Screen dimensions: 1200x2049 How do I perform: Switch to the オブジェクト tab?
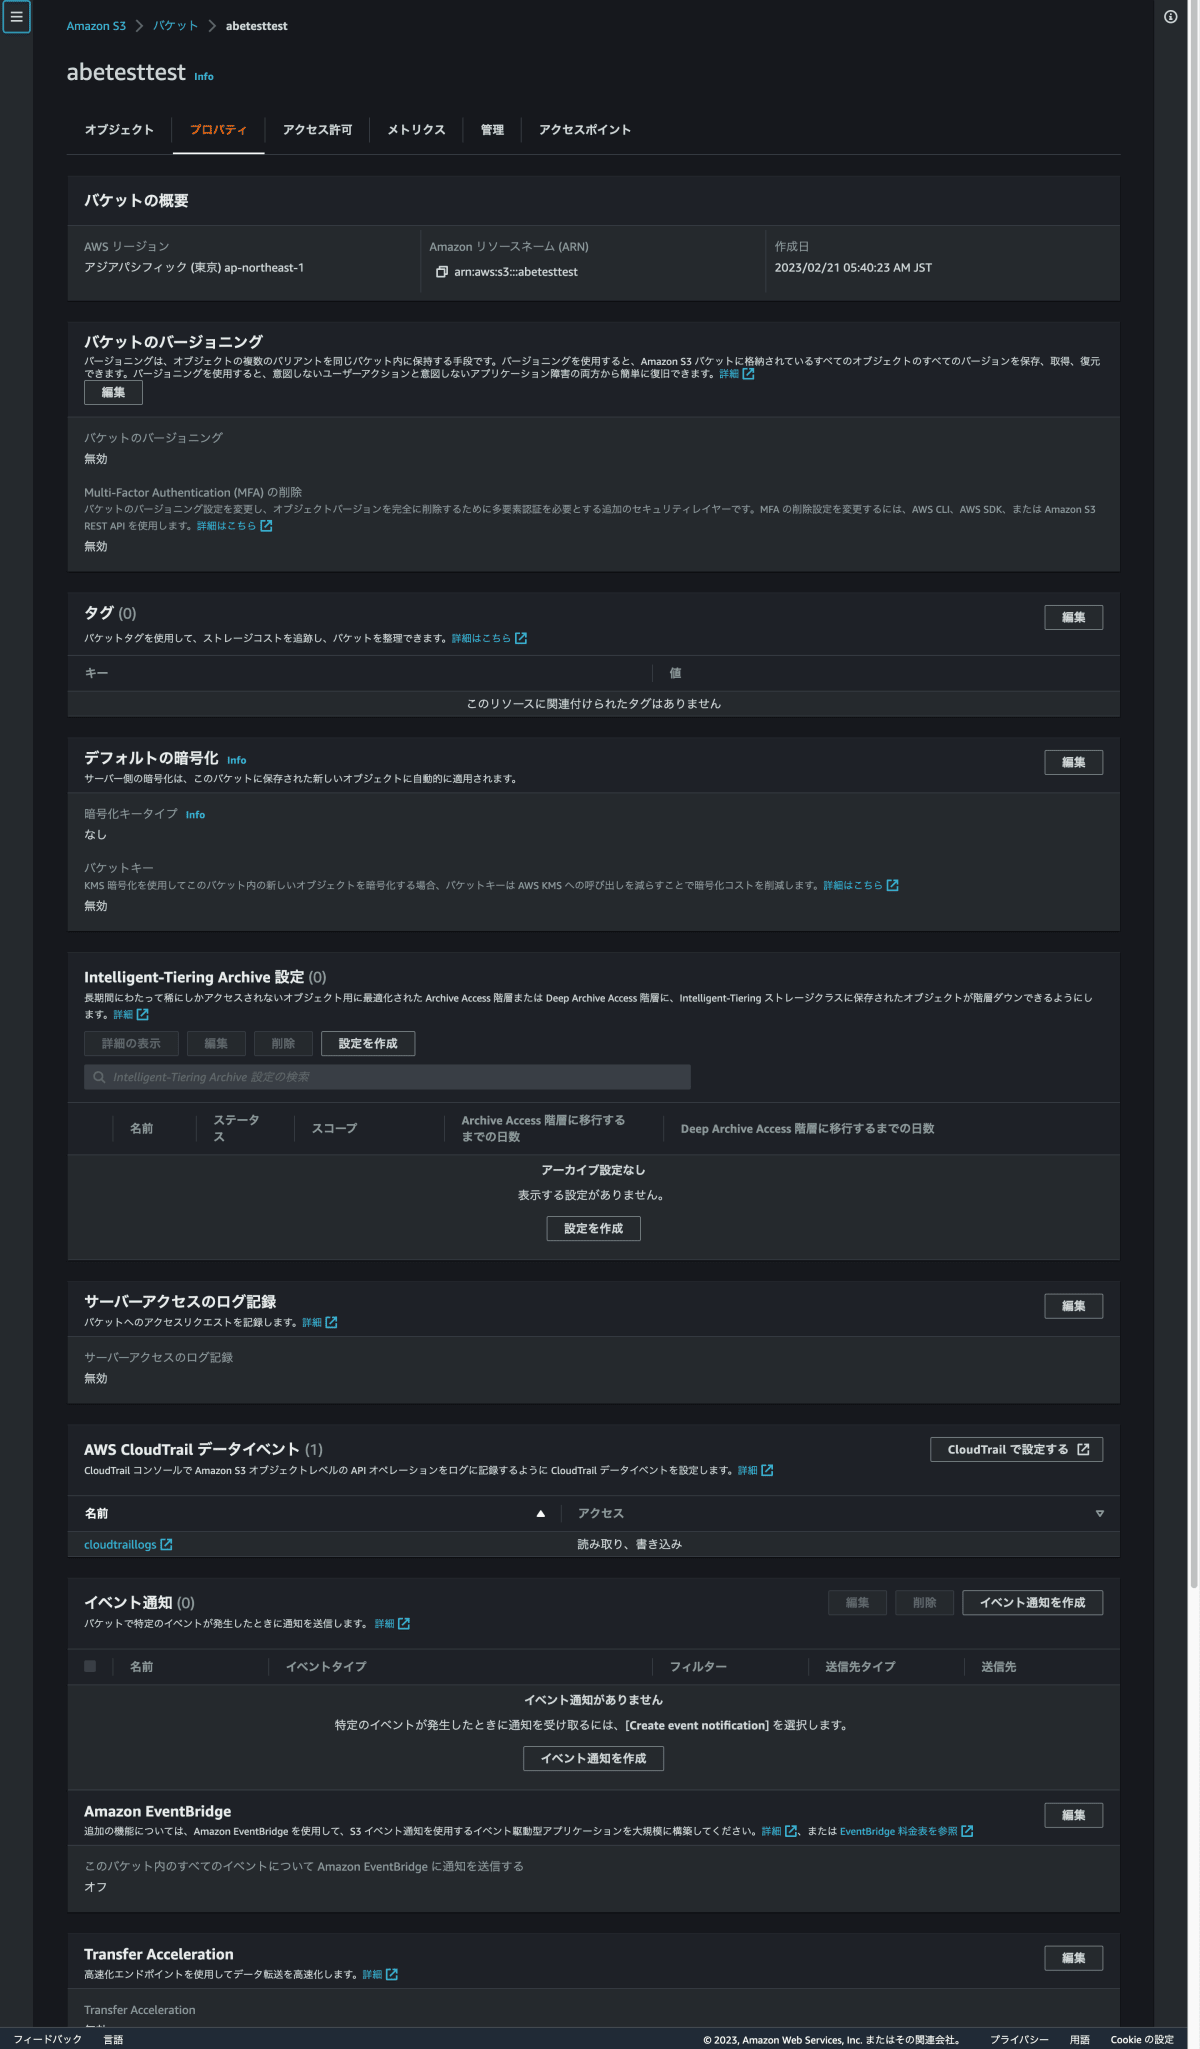pos(119,130)
